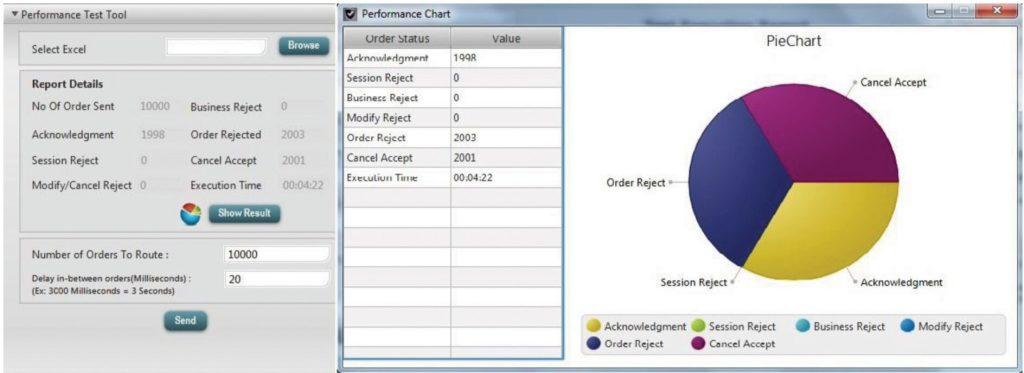Select the Acknowledgment legend yellow swatch

point(594,326)
